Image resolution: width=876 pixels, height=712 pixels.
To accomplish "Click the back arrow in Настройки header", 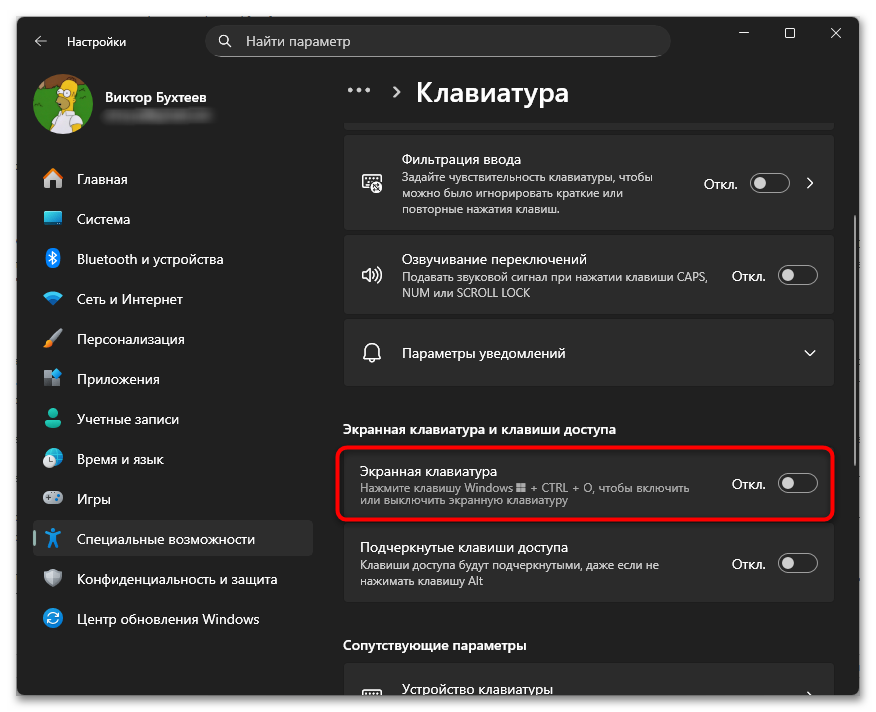I will point(41,41).
